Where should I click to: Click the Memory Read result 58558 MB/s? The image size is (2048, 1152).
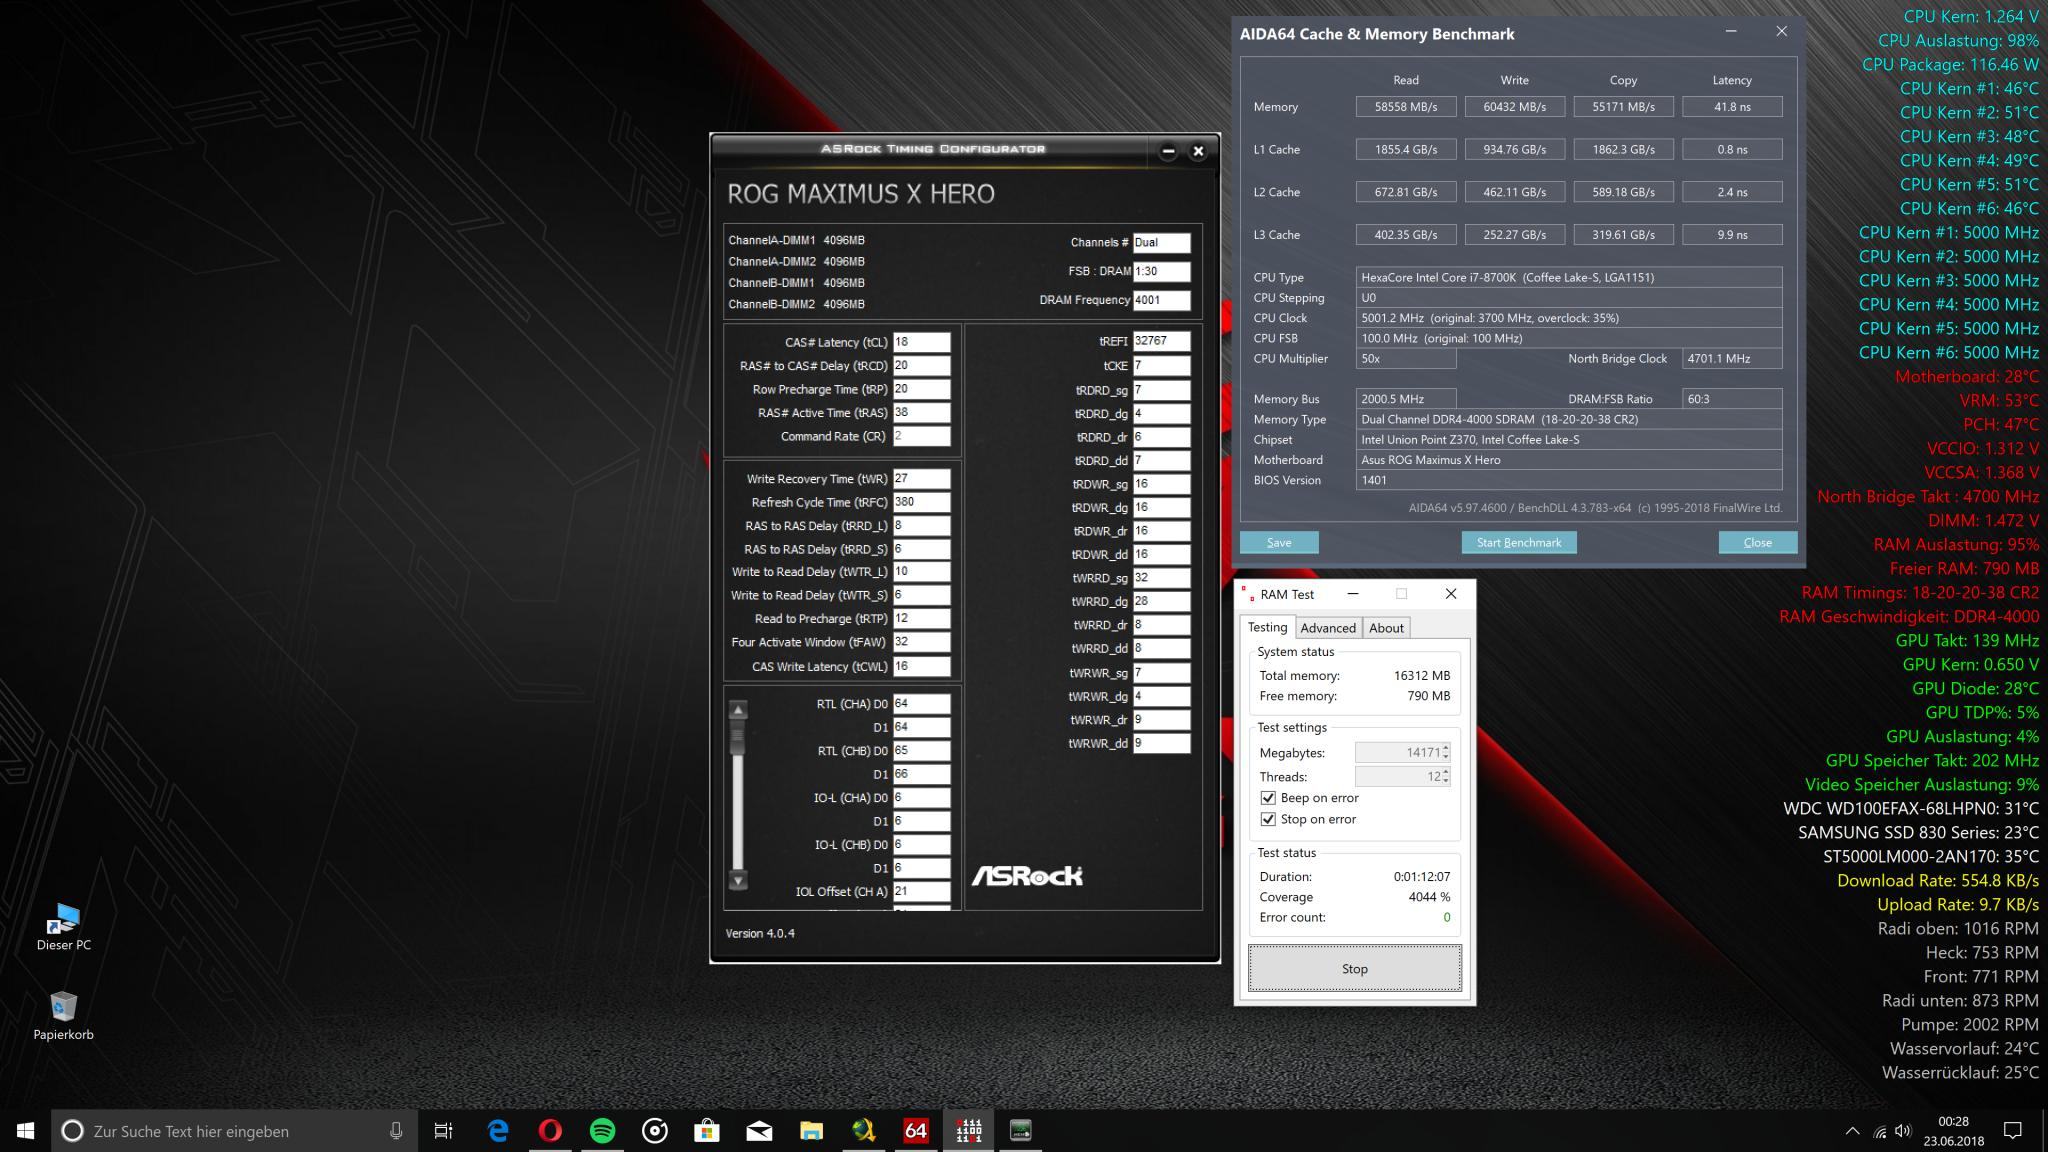(1405, 106)
